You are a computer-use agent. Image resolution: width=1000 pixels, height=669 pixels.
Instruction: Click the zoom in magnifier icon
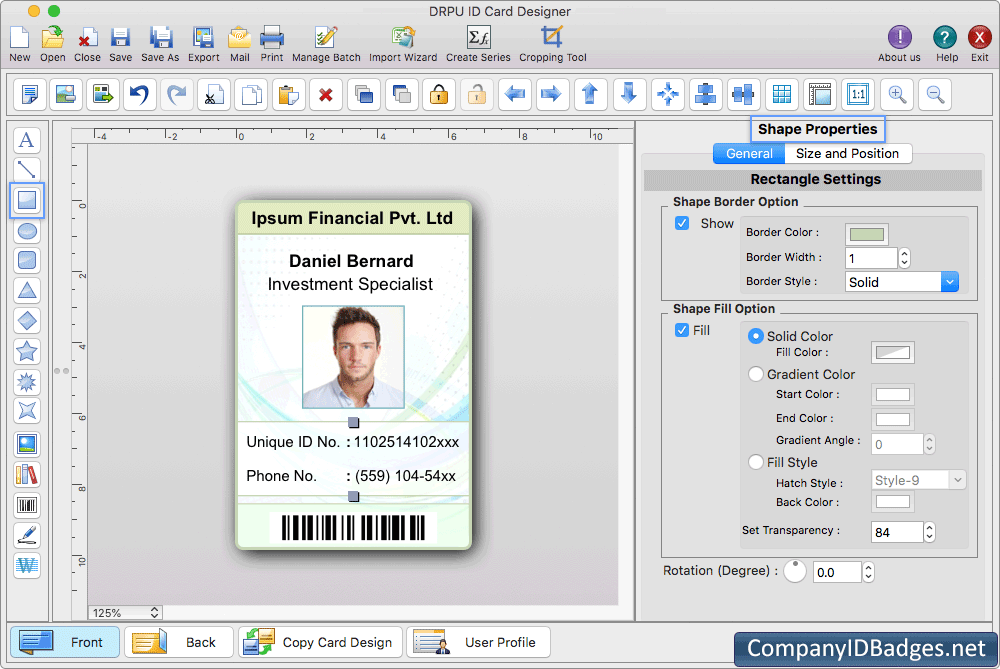[897, 94]
